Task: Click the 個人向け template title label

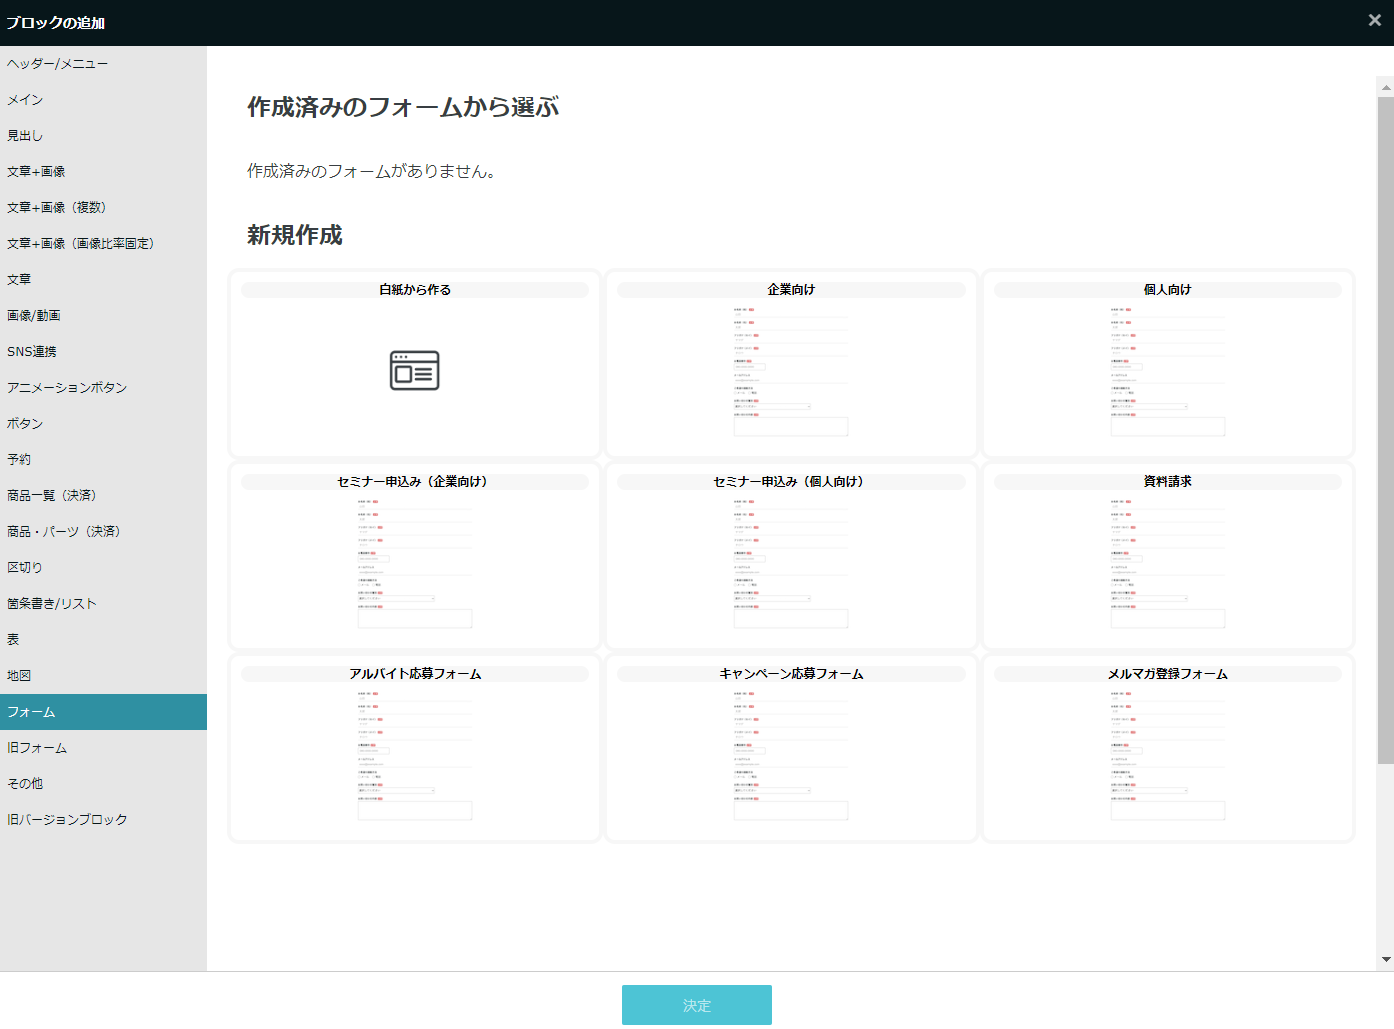Action: click(x=1168, y=290)
